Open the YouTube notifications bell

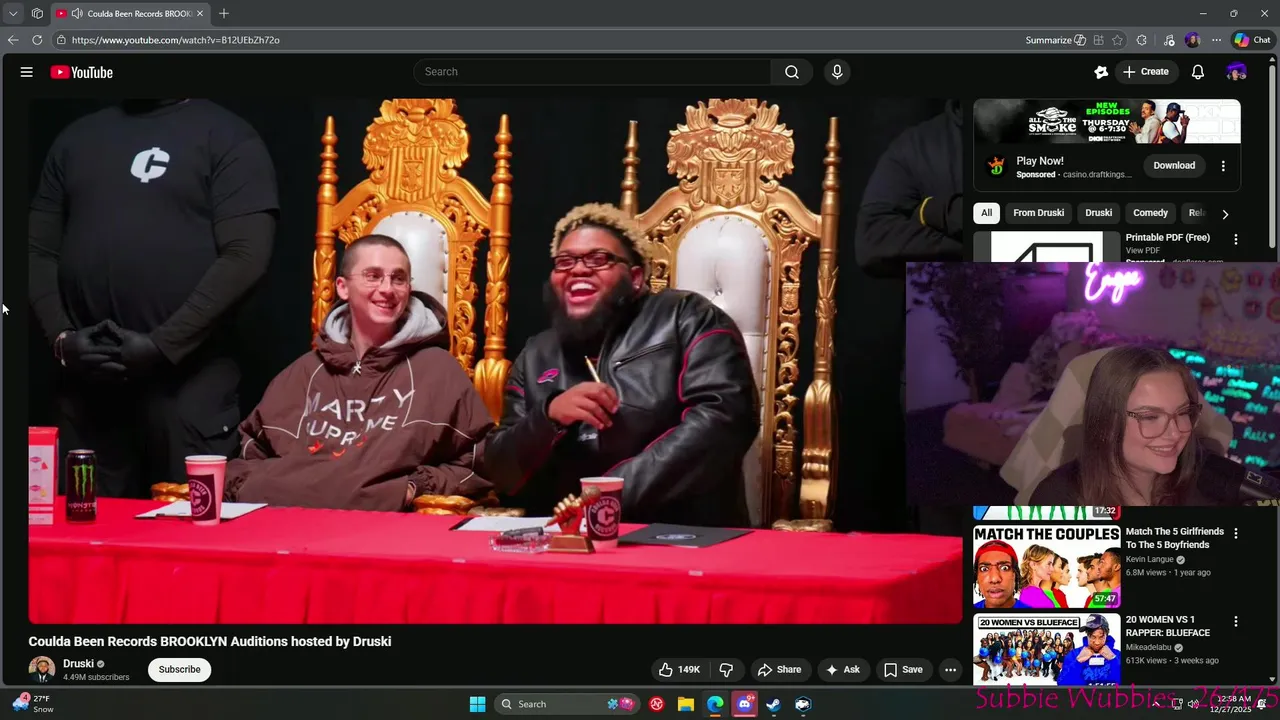pos(1198,72)
